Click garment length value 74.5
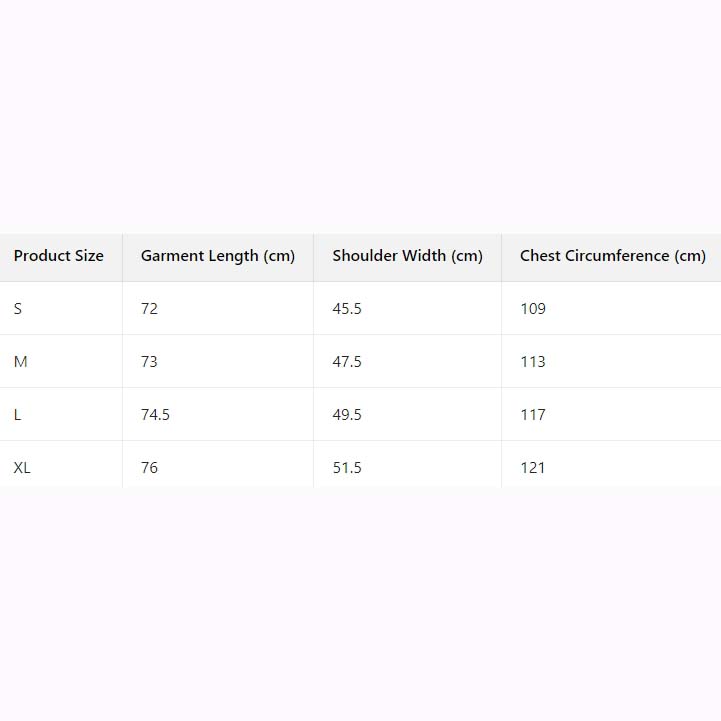This screenshot has height=721, width=721. 155,415
